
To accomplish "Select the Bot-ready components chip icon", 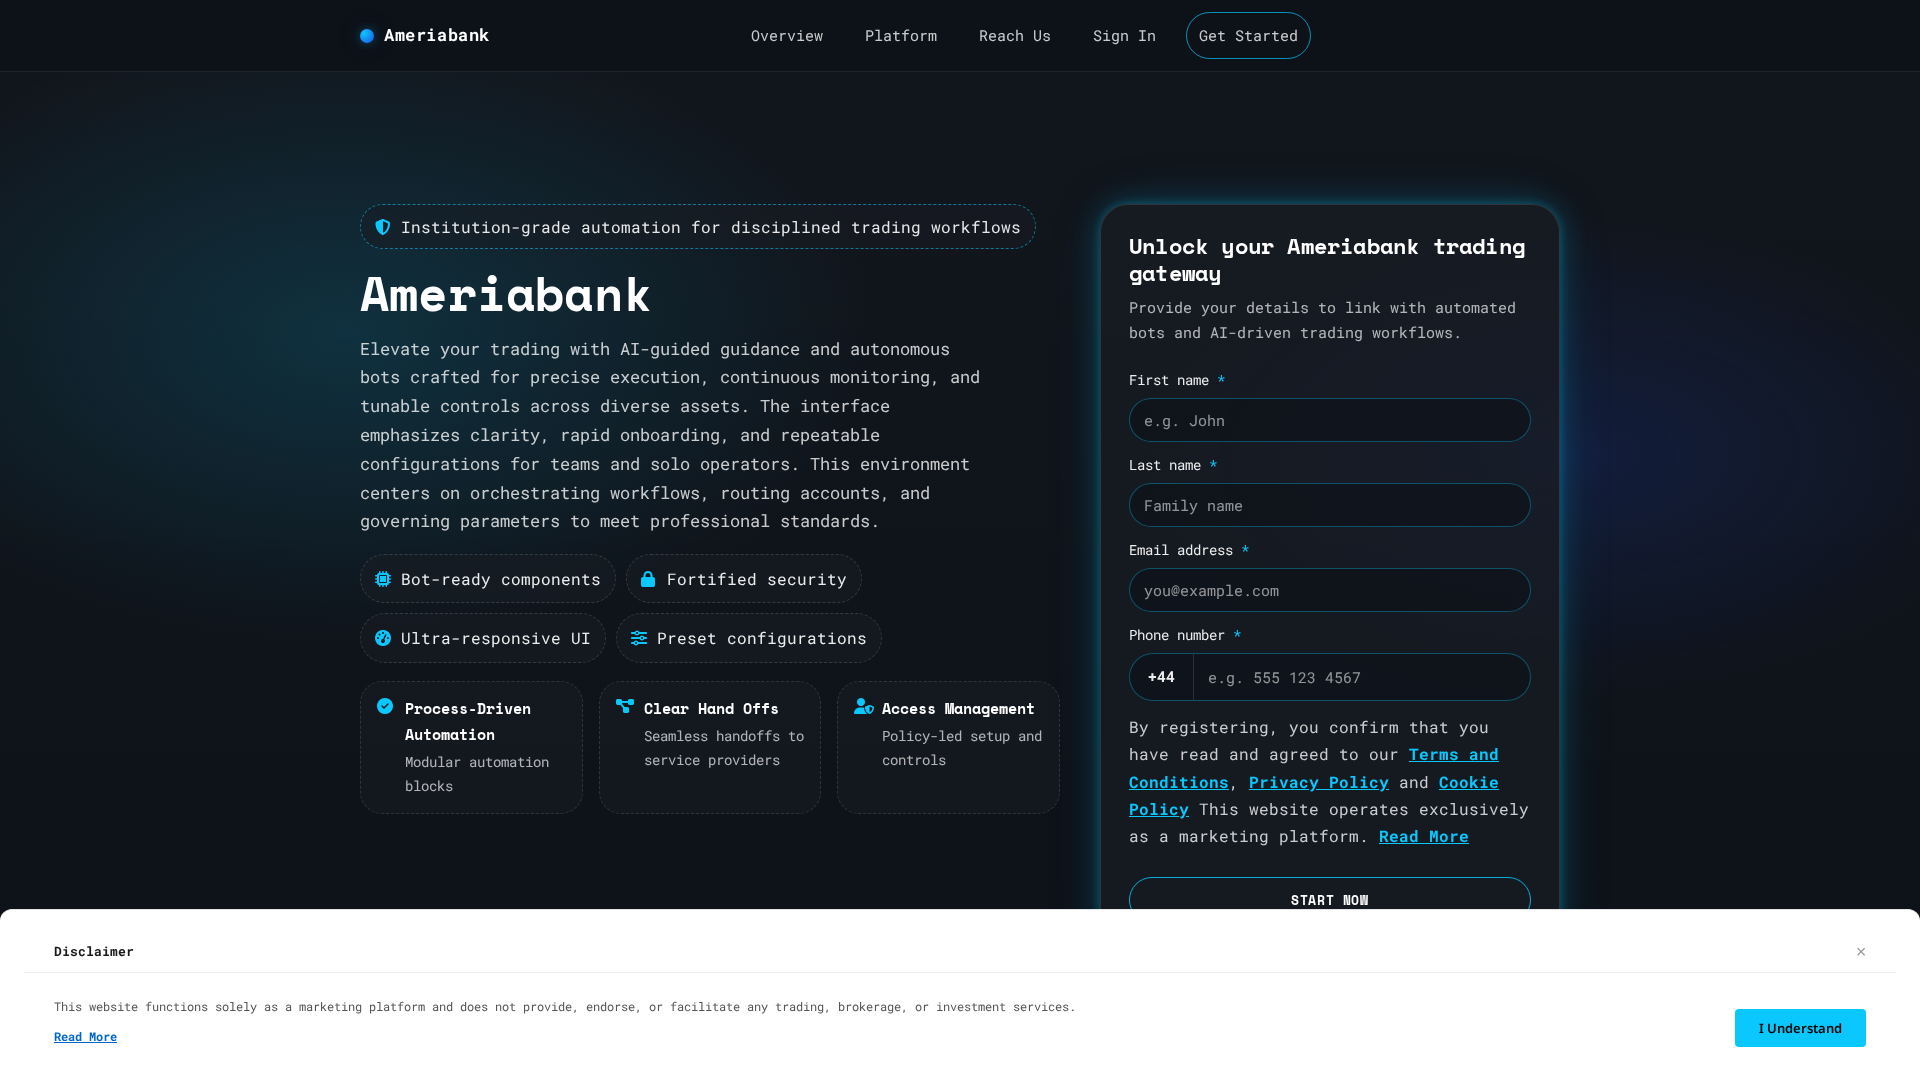I will point(383,579).
